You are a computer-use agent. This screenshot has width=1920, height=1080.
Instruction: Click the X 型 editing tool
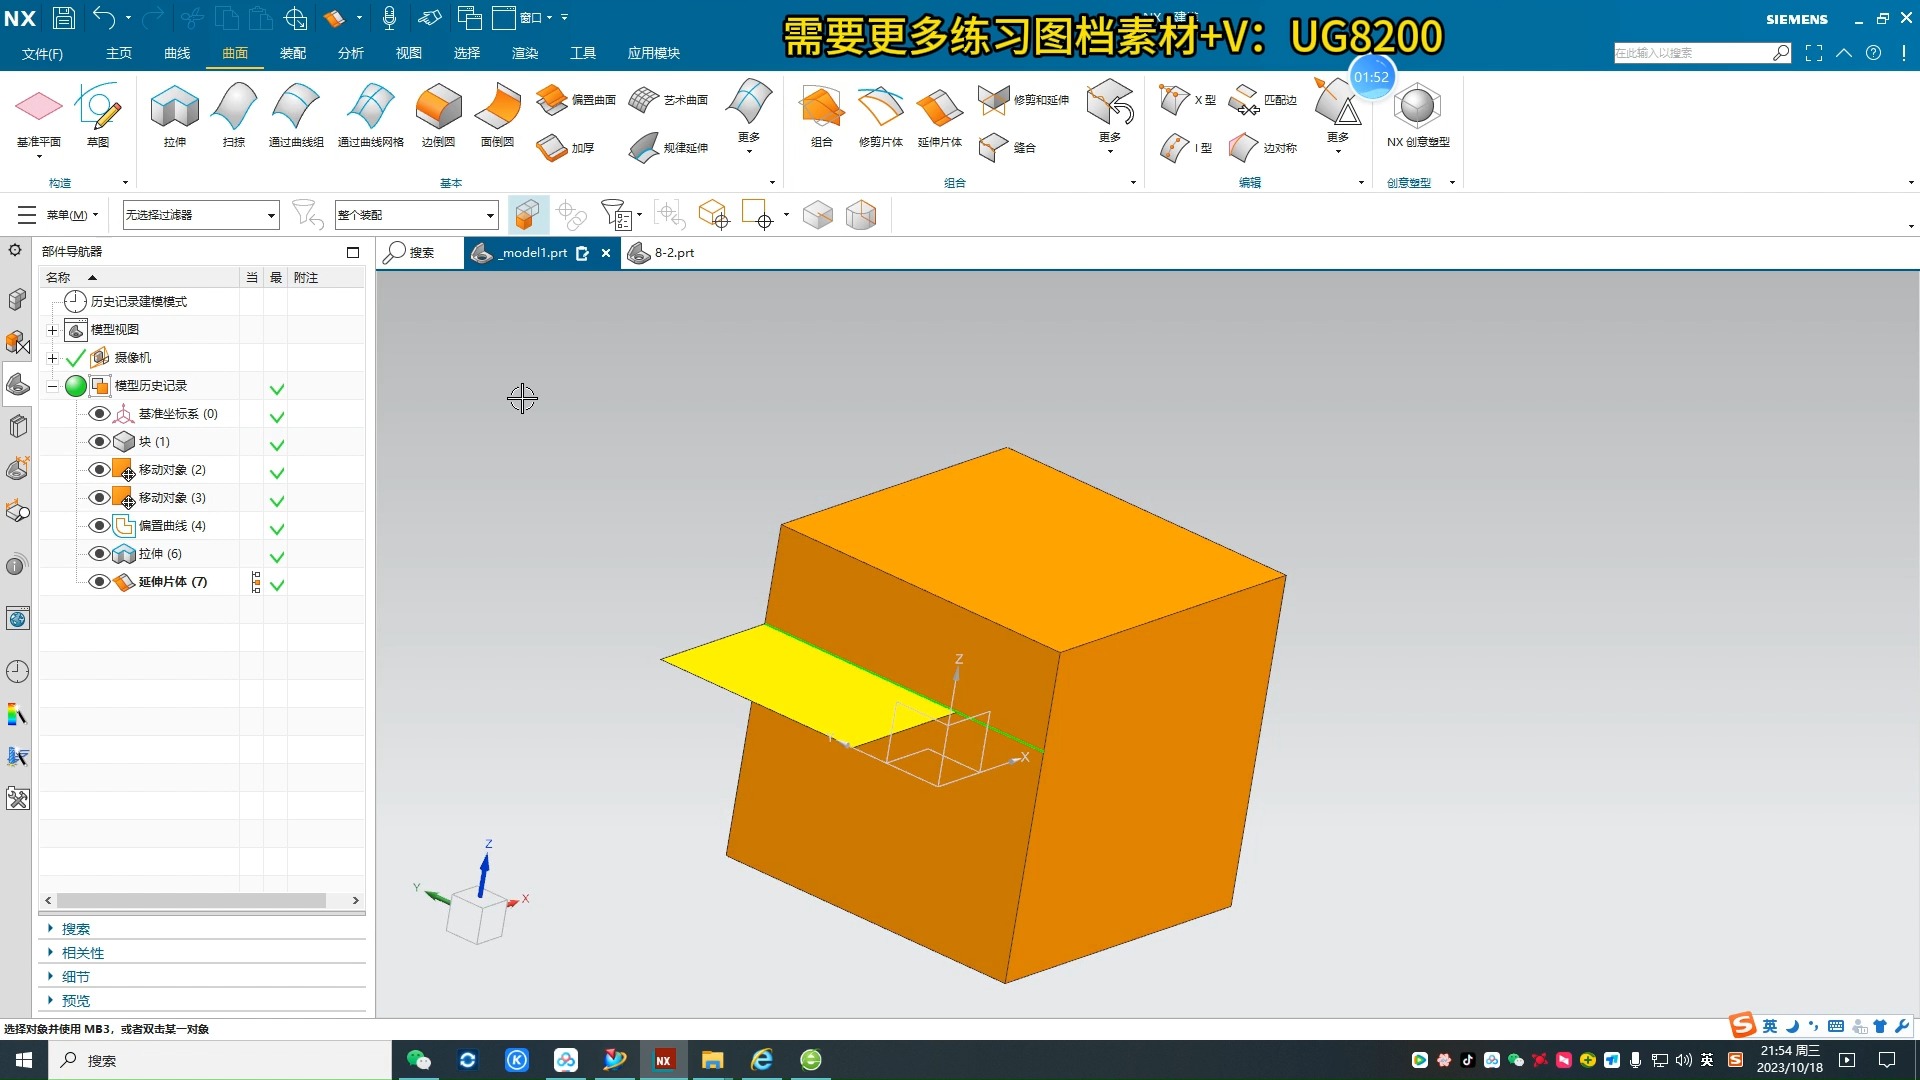click(x=1188, y=100)
